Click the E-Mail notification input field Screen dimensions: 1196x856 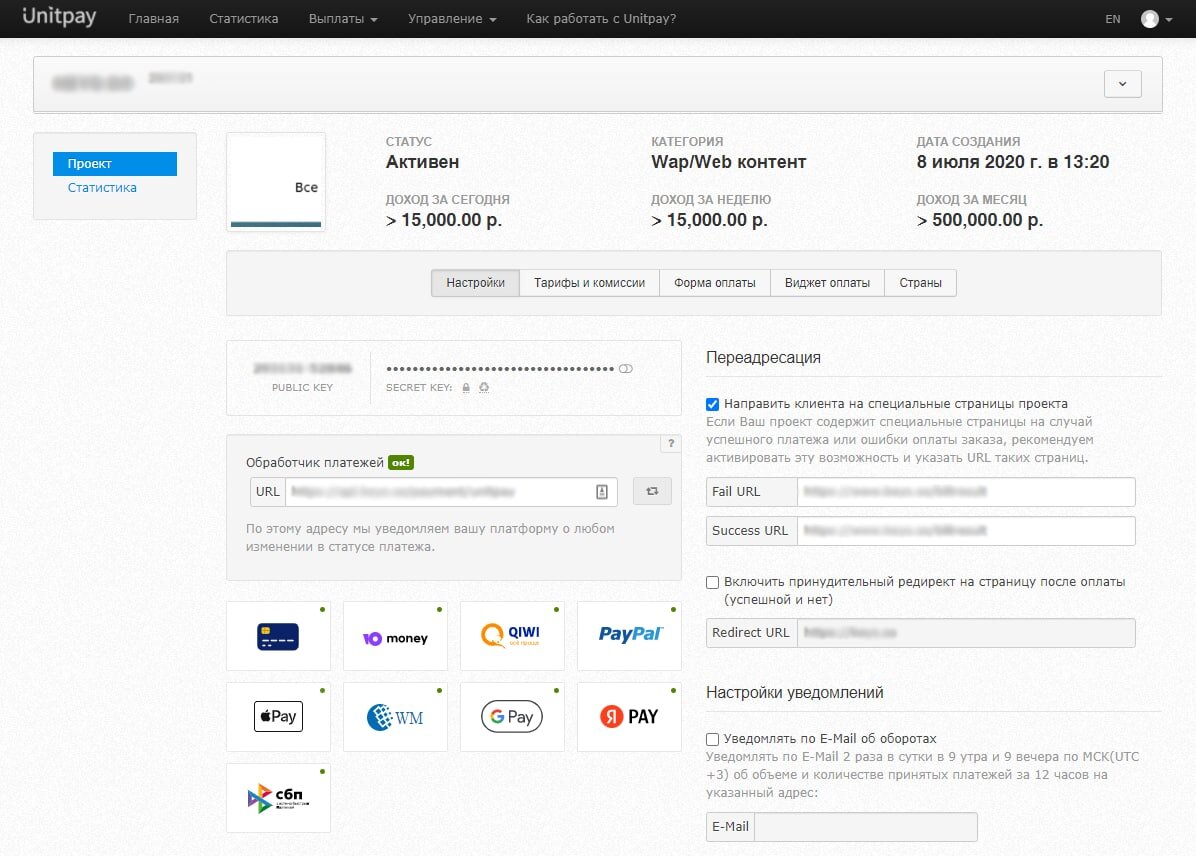866,827
